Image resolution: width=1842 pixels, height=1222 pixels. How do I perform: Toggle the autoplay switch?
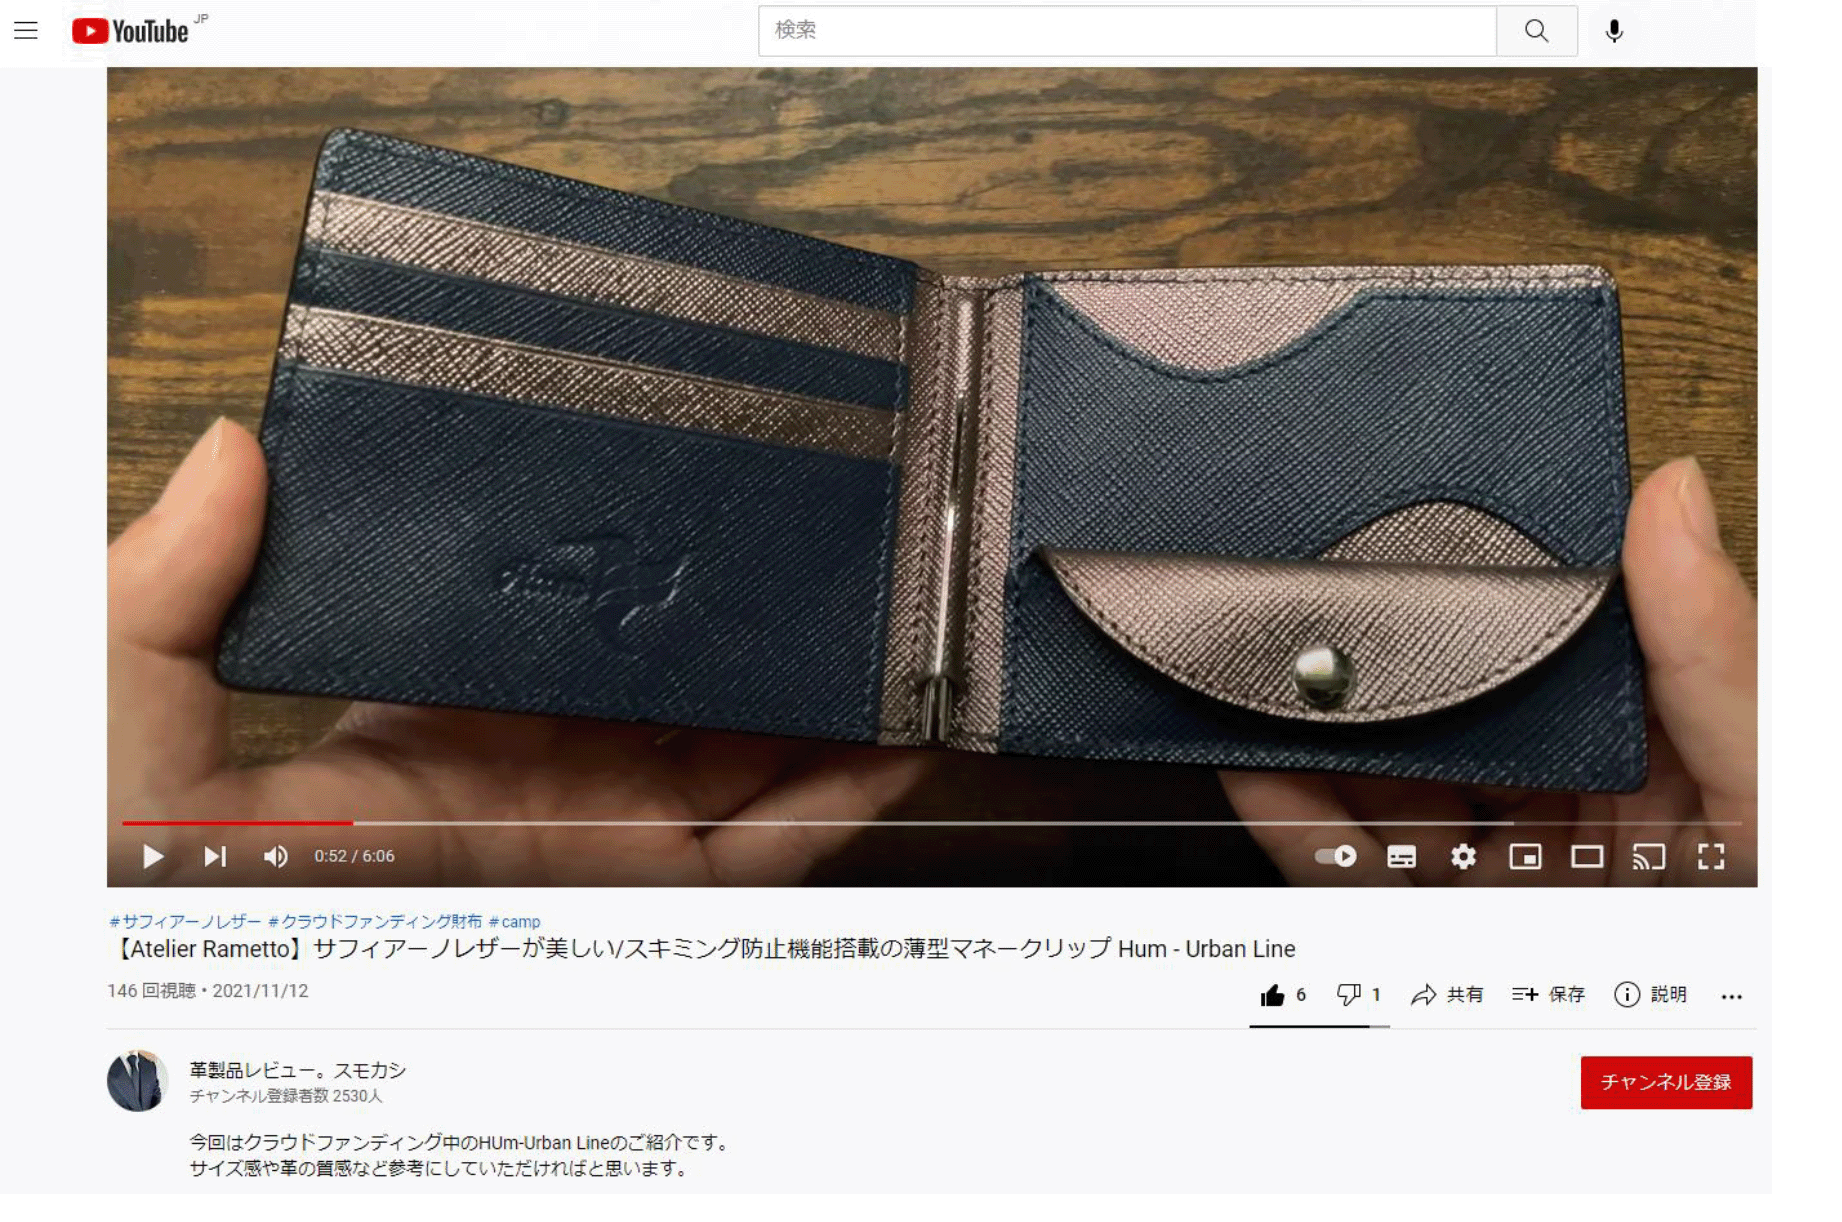[1335, 856]
